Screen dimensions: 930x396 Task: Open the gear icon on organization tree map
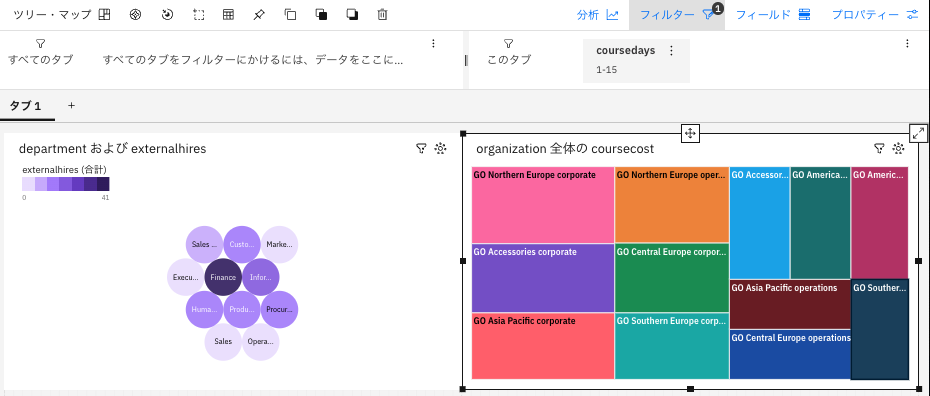(899, 148)
